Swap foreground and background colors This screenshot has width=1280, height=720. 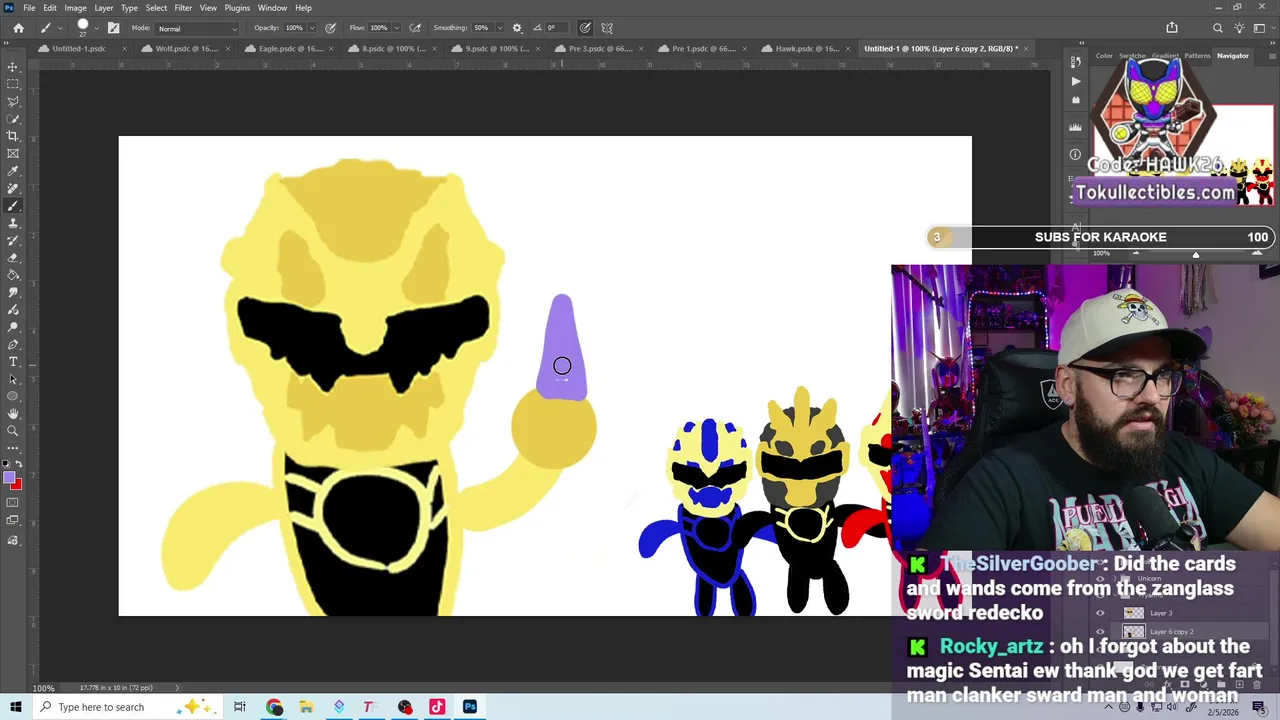click(x=18, y=464)
